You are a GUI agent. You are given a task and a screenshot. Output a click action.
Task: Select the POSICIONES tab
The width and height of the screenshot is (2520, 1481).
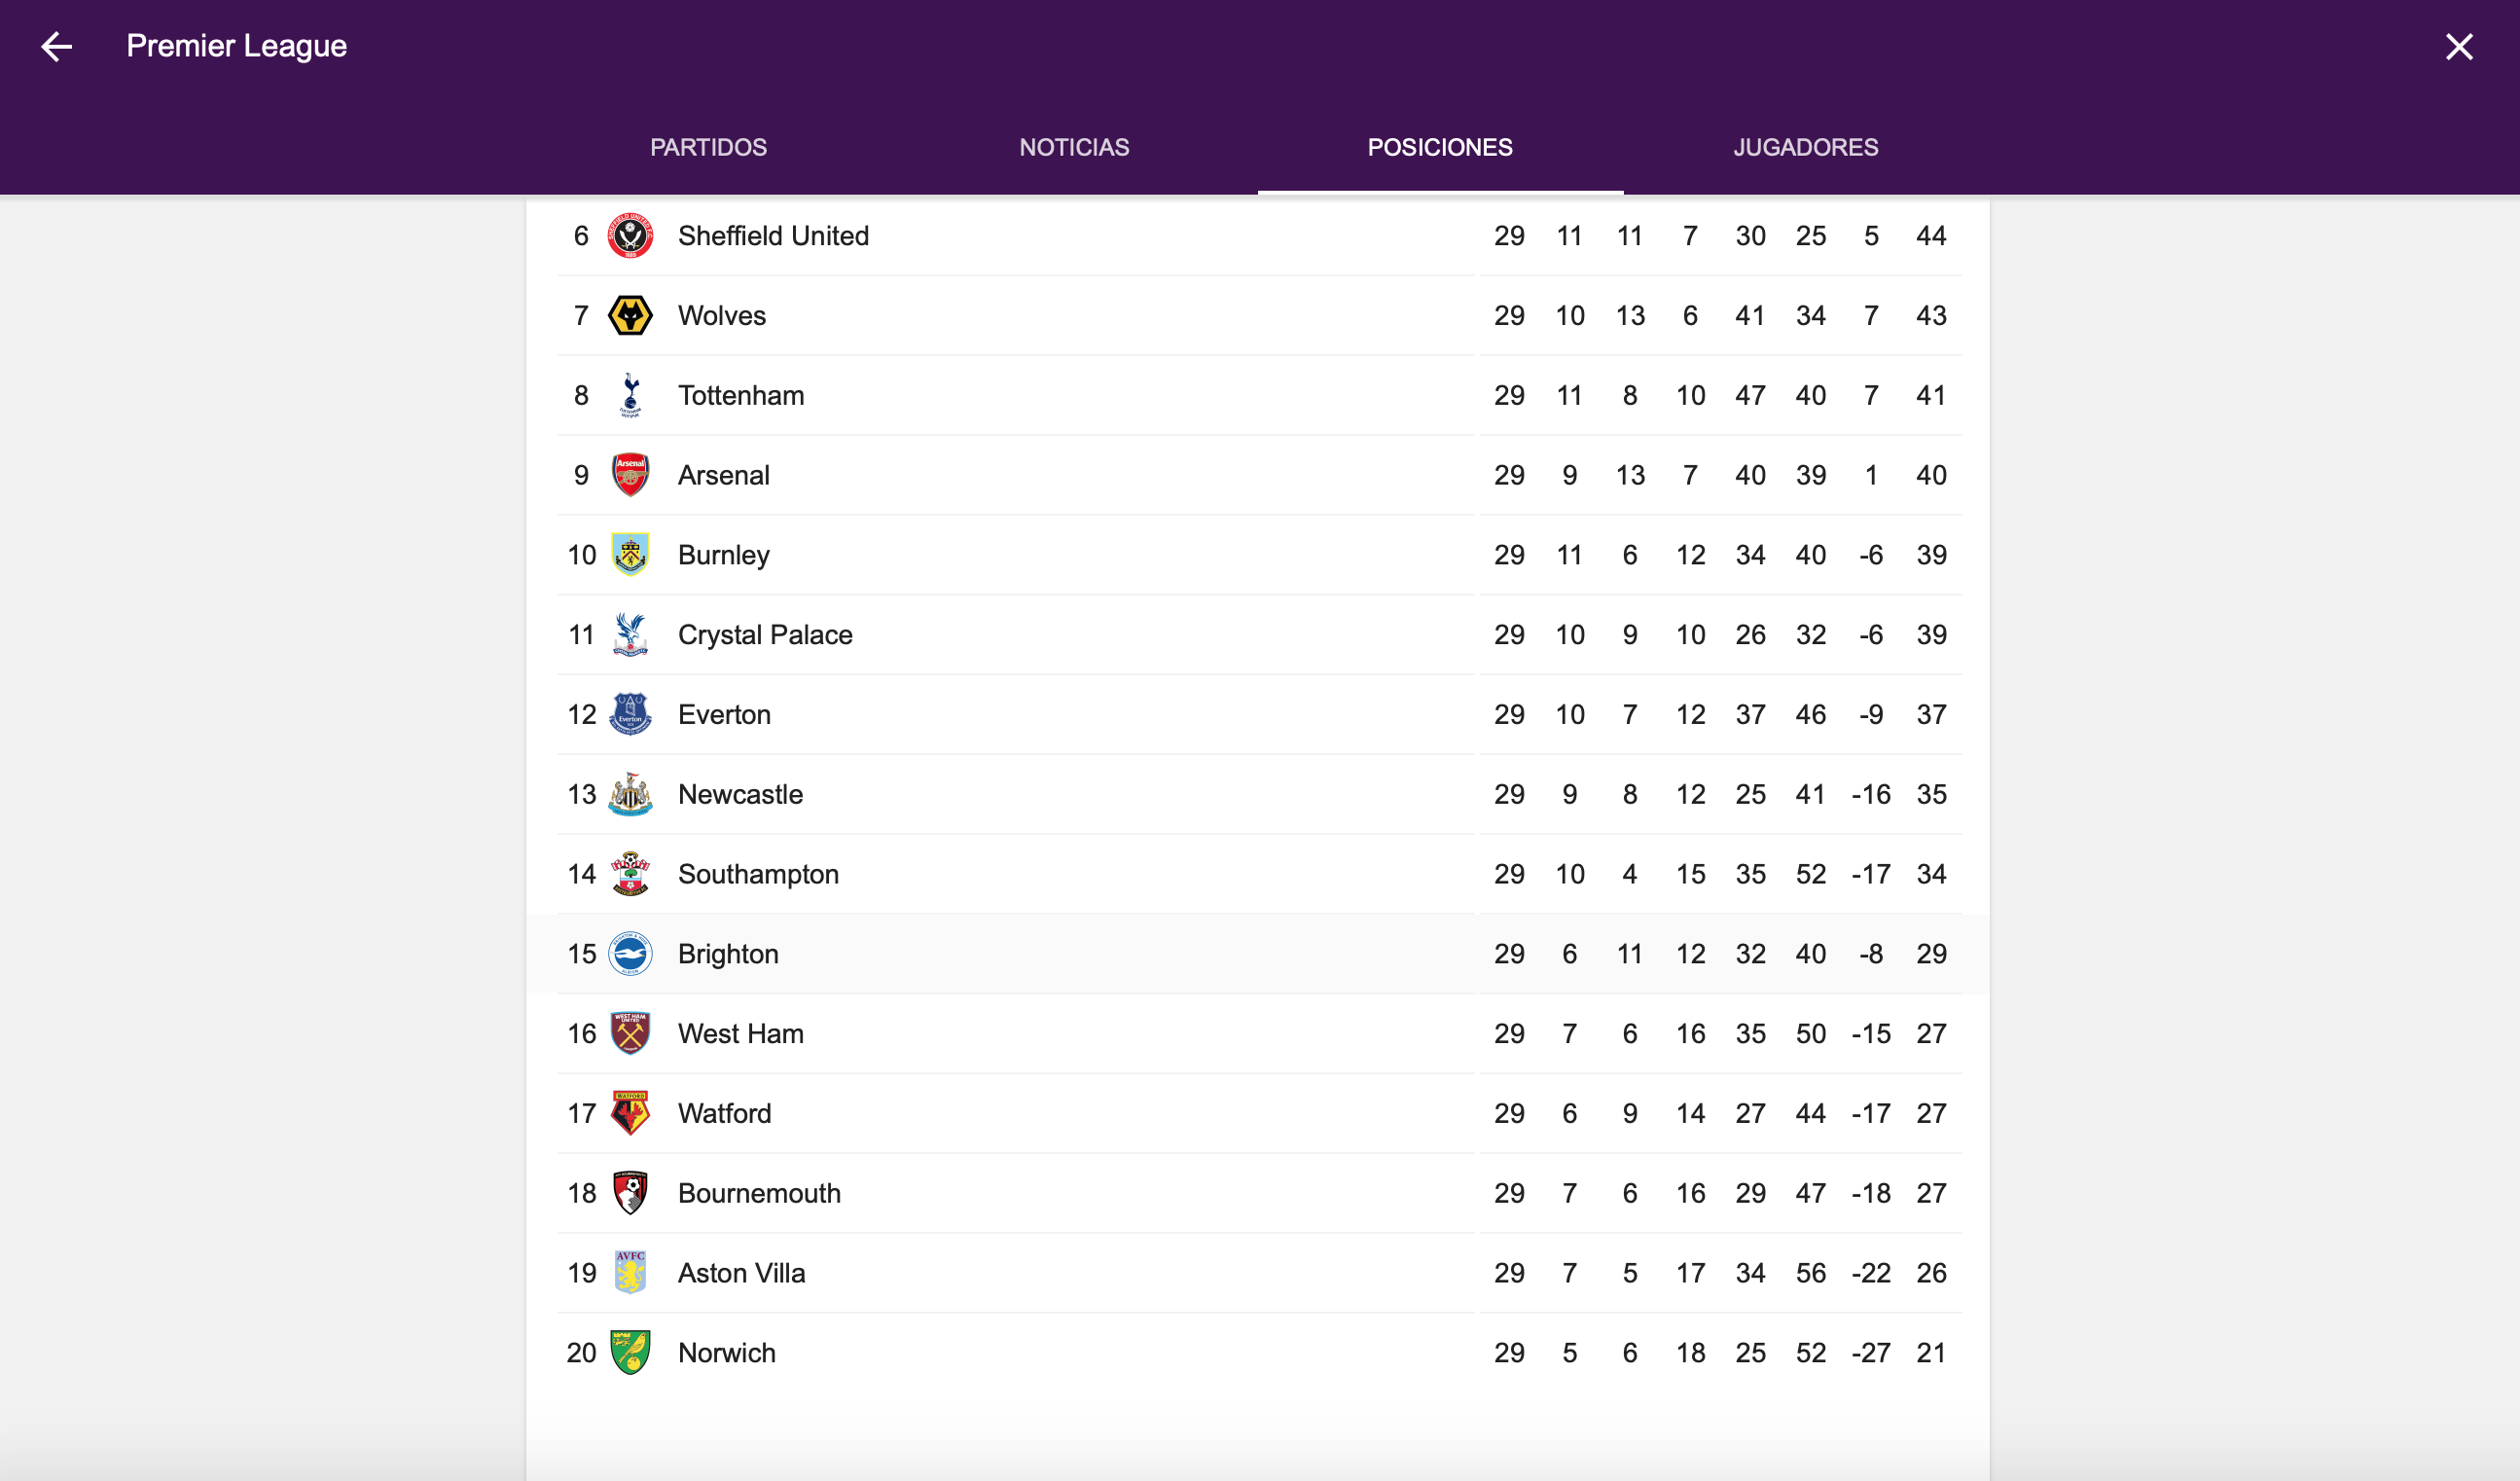coord(1440,147)
